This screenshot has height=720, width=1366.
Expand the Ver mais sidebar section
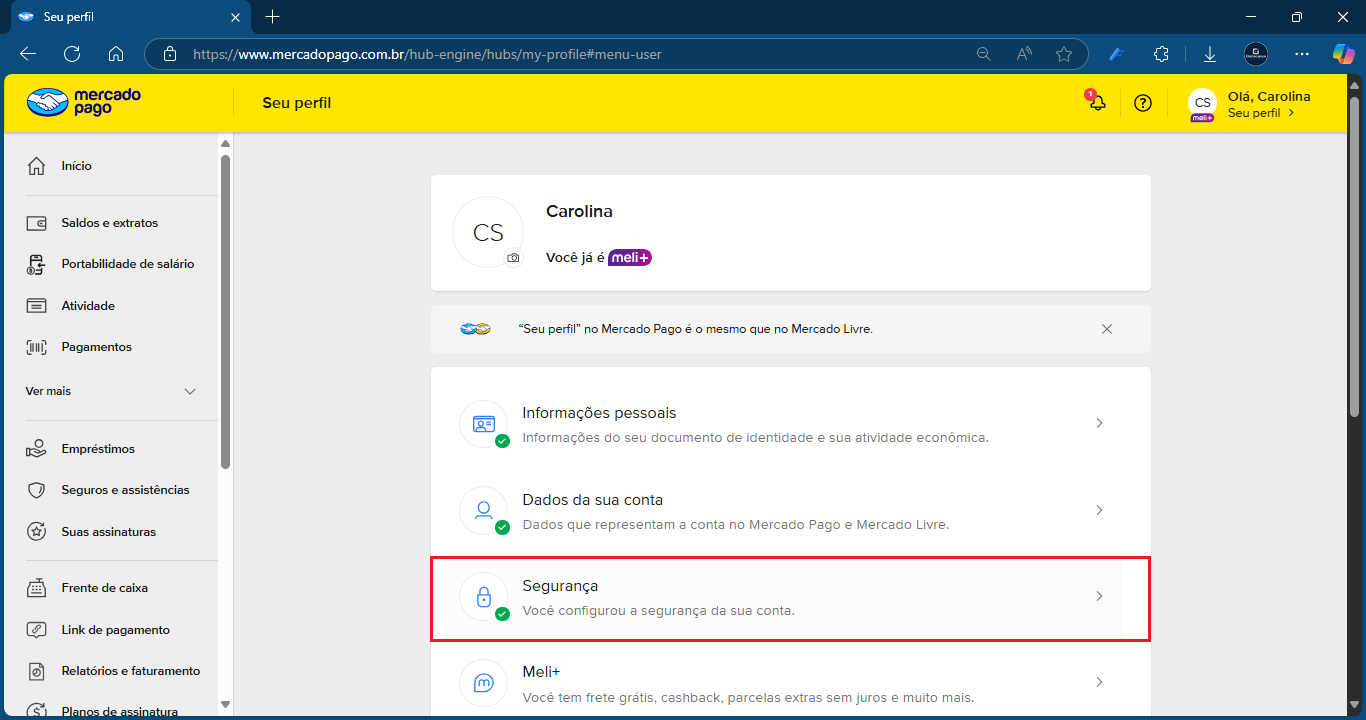[110, 391]
